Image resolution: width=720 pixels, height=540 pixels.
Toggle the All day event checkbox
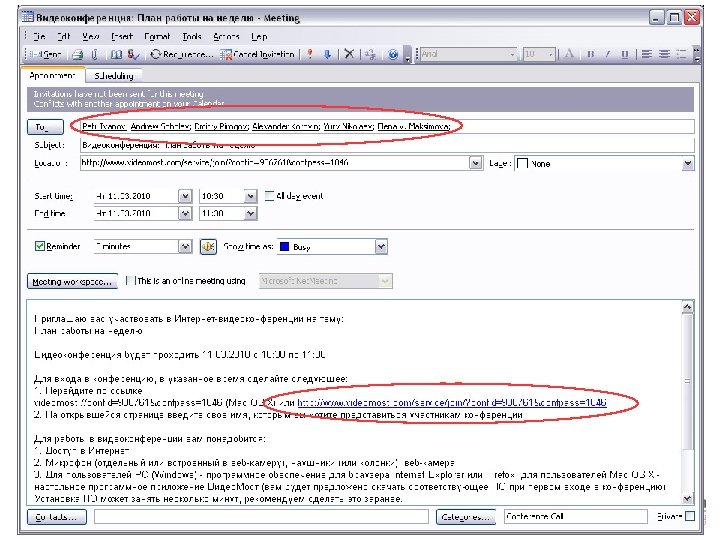pyautogui.click(x=269, y=196)
